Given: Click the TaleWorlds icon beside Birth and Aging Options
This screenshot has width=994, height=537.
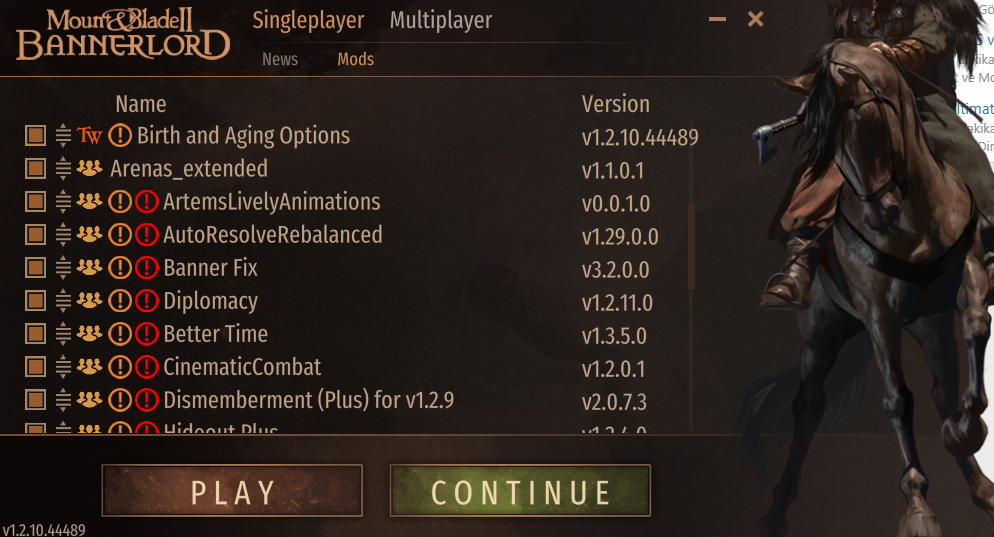Looking at the screenshot, I should click(89, 135).
